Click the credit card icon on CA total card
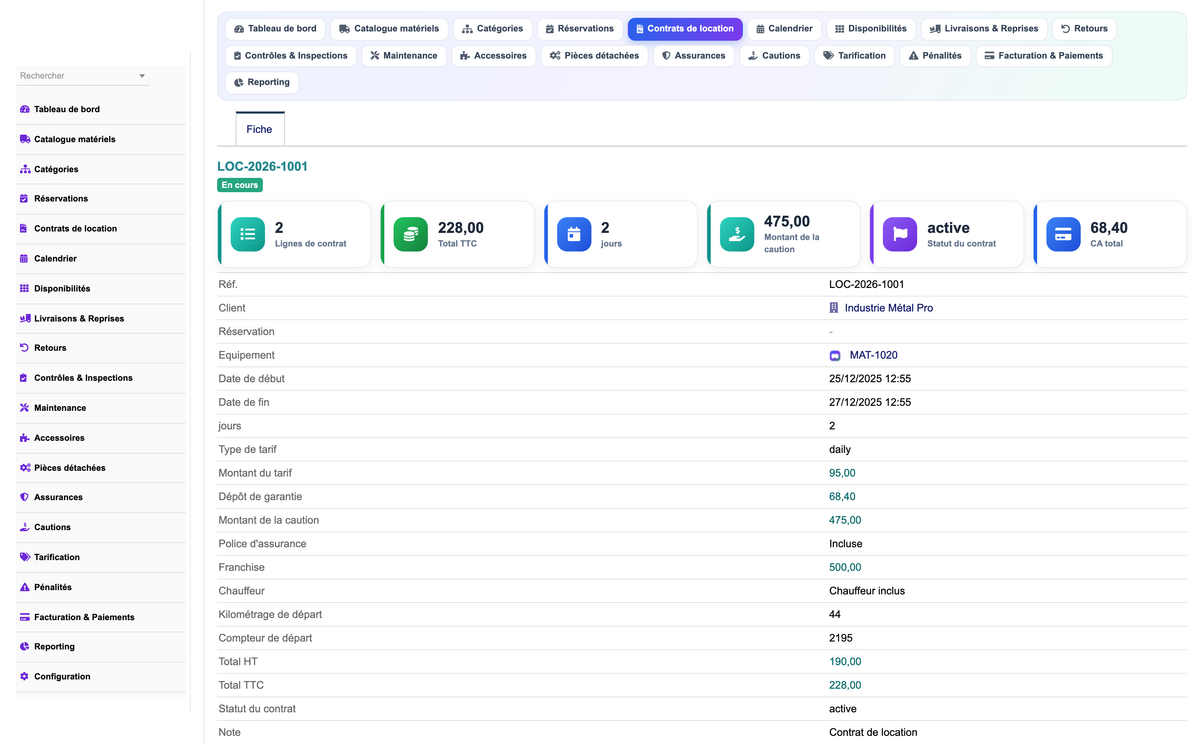 1063,235
